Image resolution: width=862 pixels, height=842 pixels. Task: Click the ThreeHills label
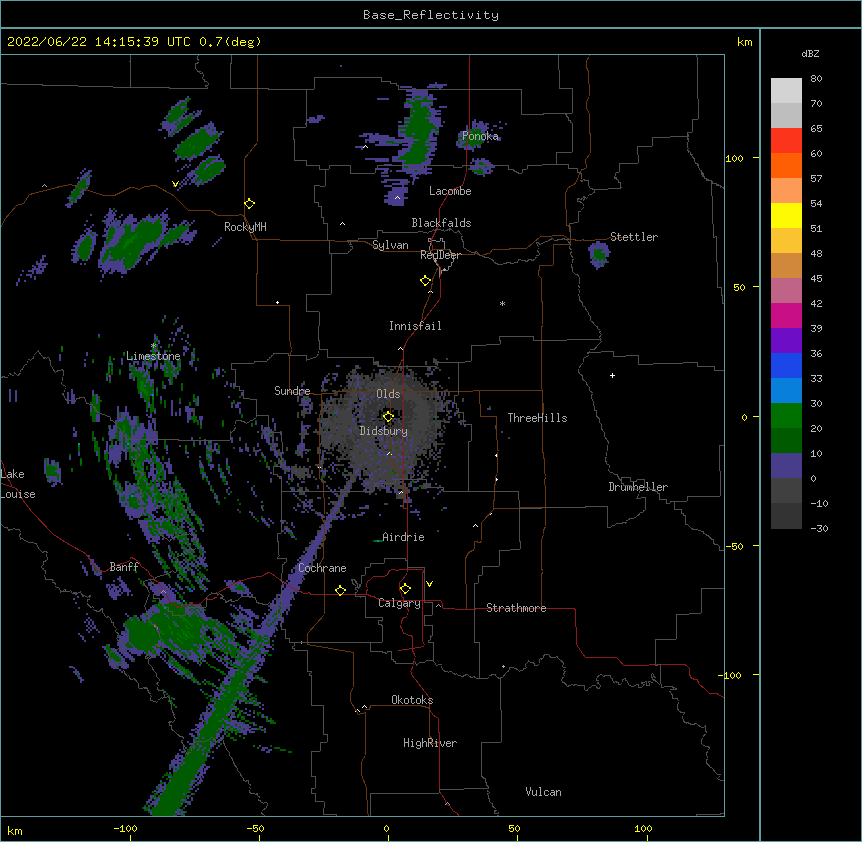click(537, 418)
